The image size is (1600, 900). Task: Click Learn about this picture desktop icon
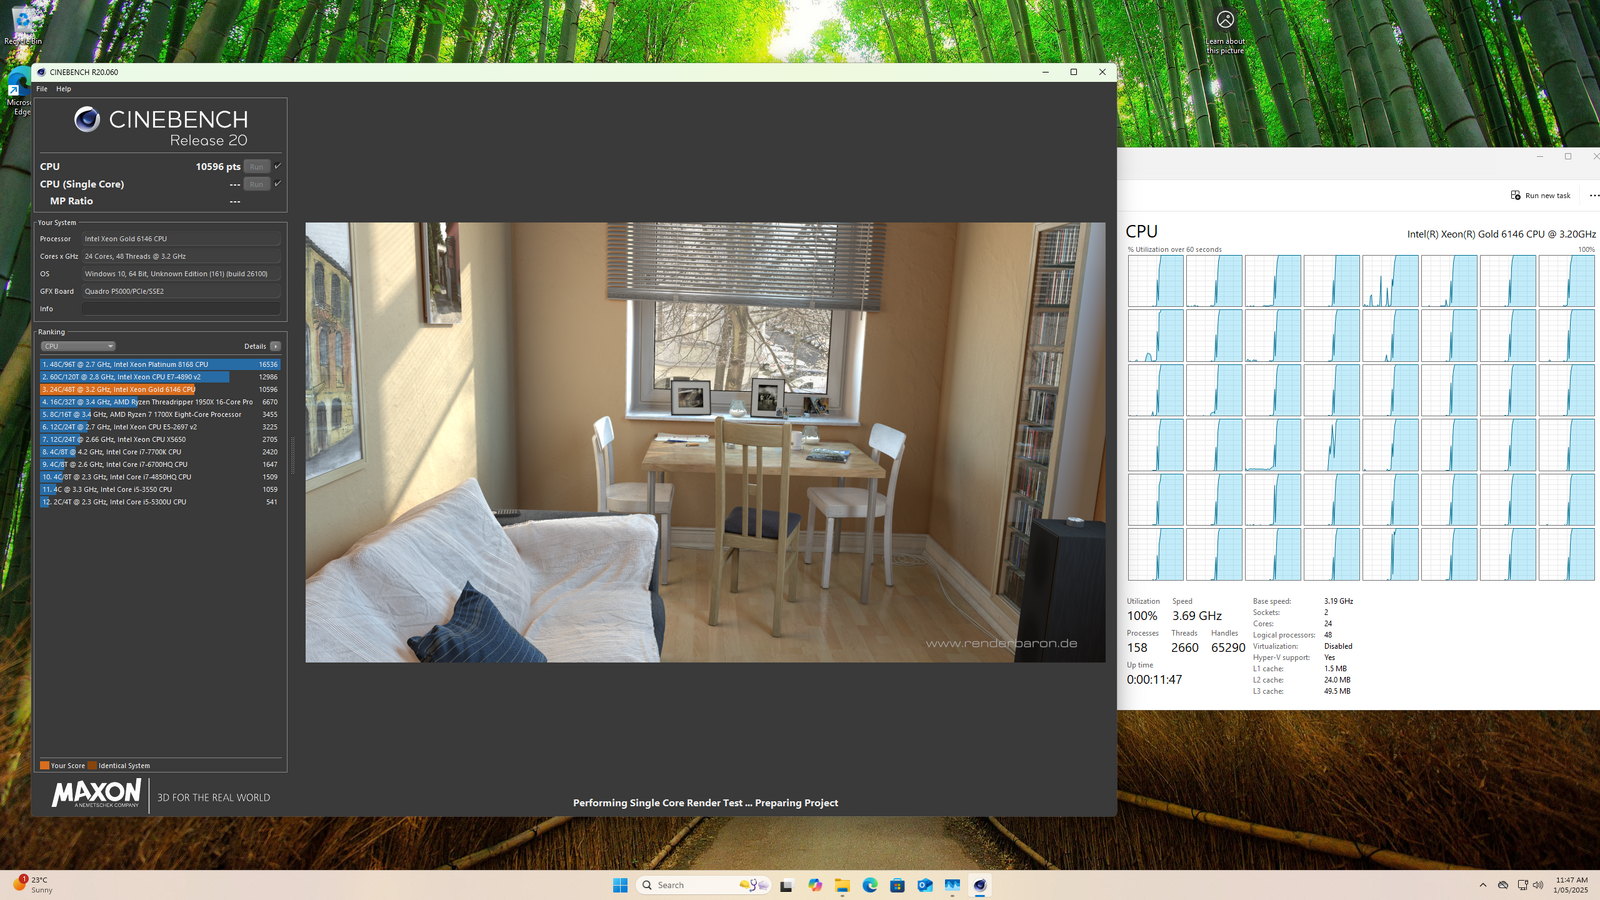point(1225,32)
